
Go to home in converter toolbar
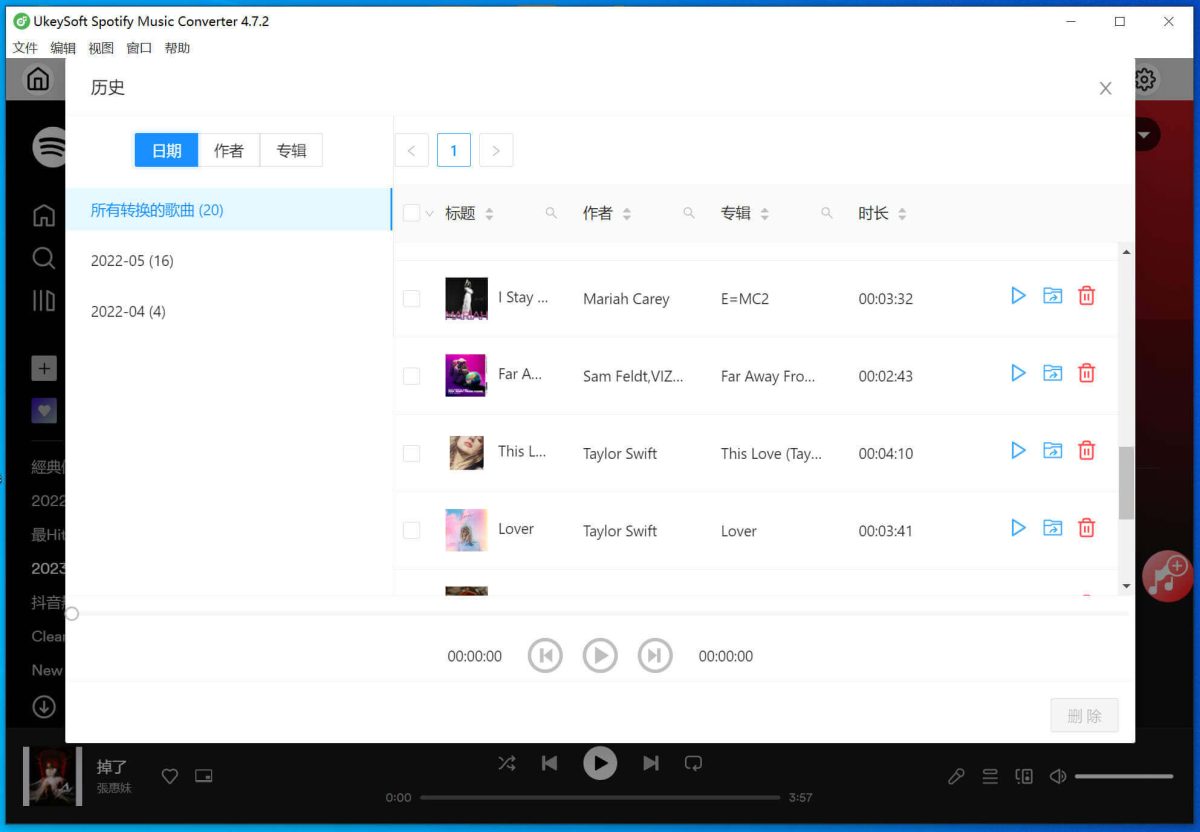38,79
